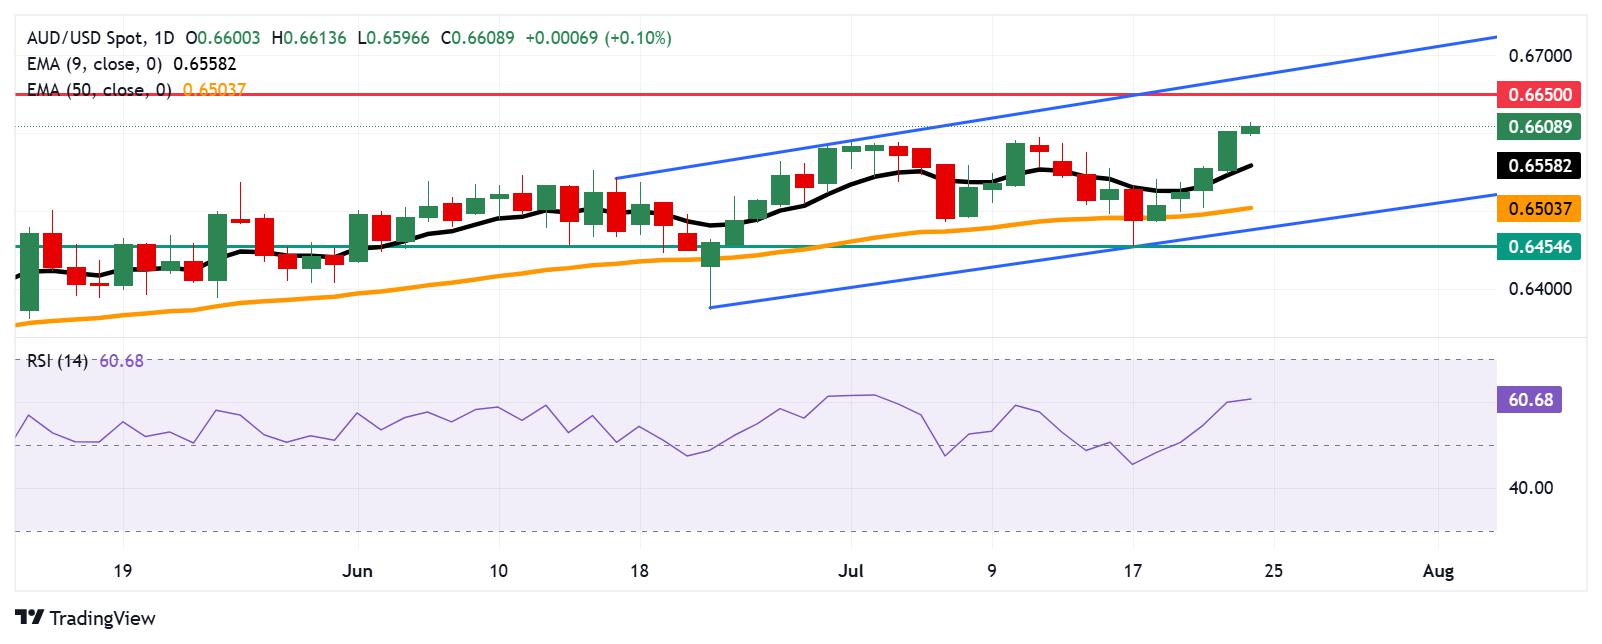
Task: Select the orange 0.65037 EMA price tag
Action: pos(1538,209)
